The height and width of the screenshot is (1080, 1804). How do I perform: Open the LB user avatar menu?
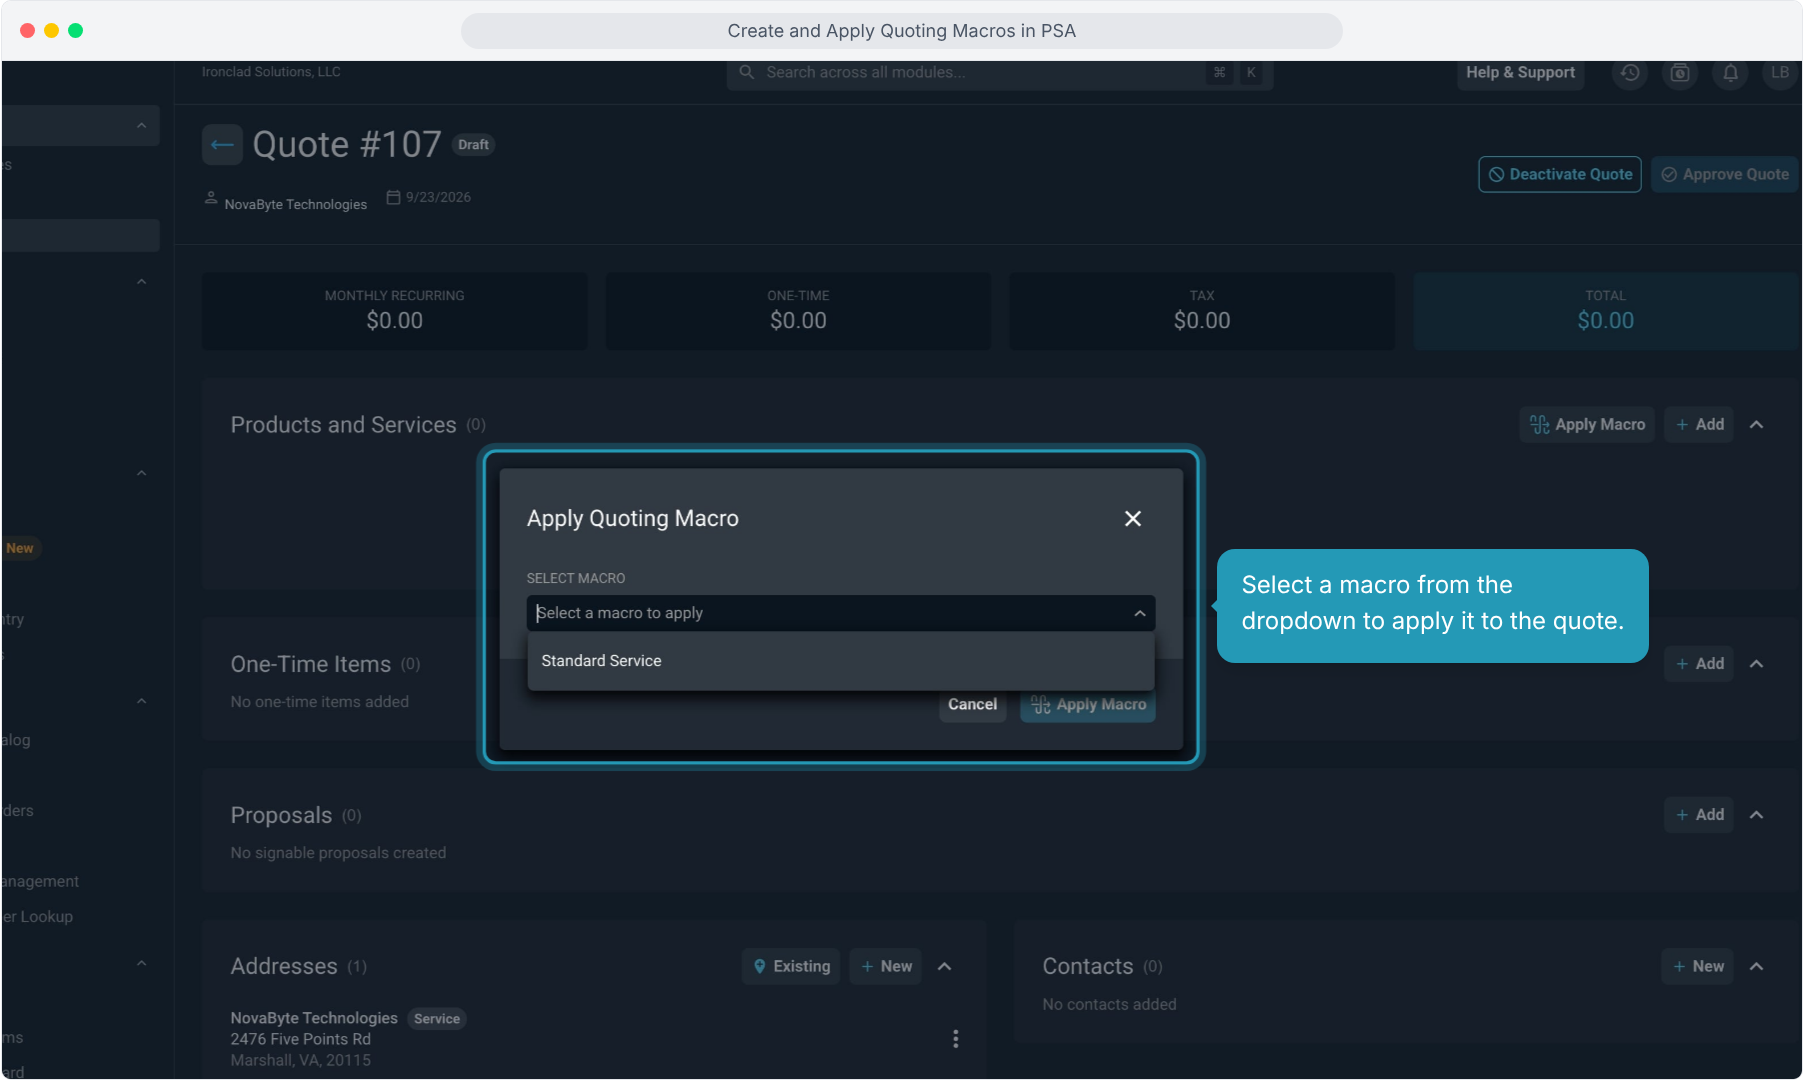pyautogui.click(x=1780, y=73)
